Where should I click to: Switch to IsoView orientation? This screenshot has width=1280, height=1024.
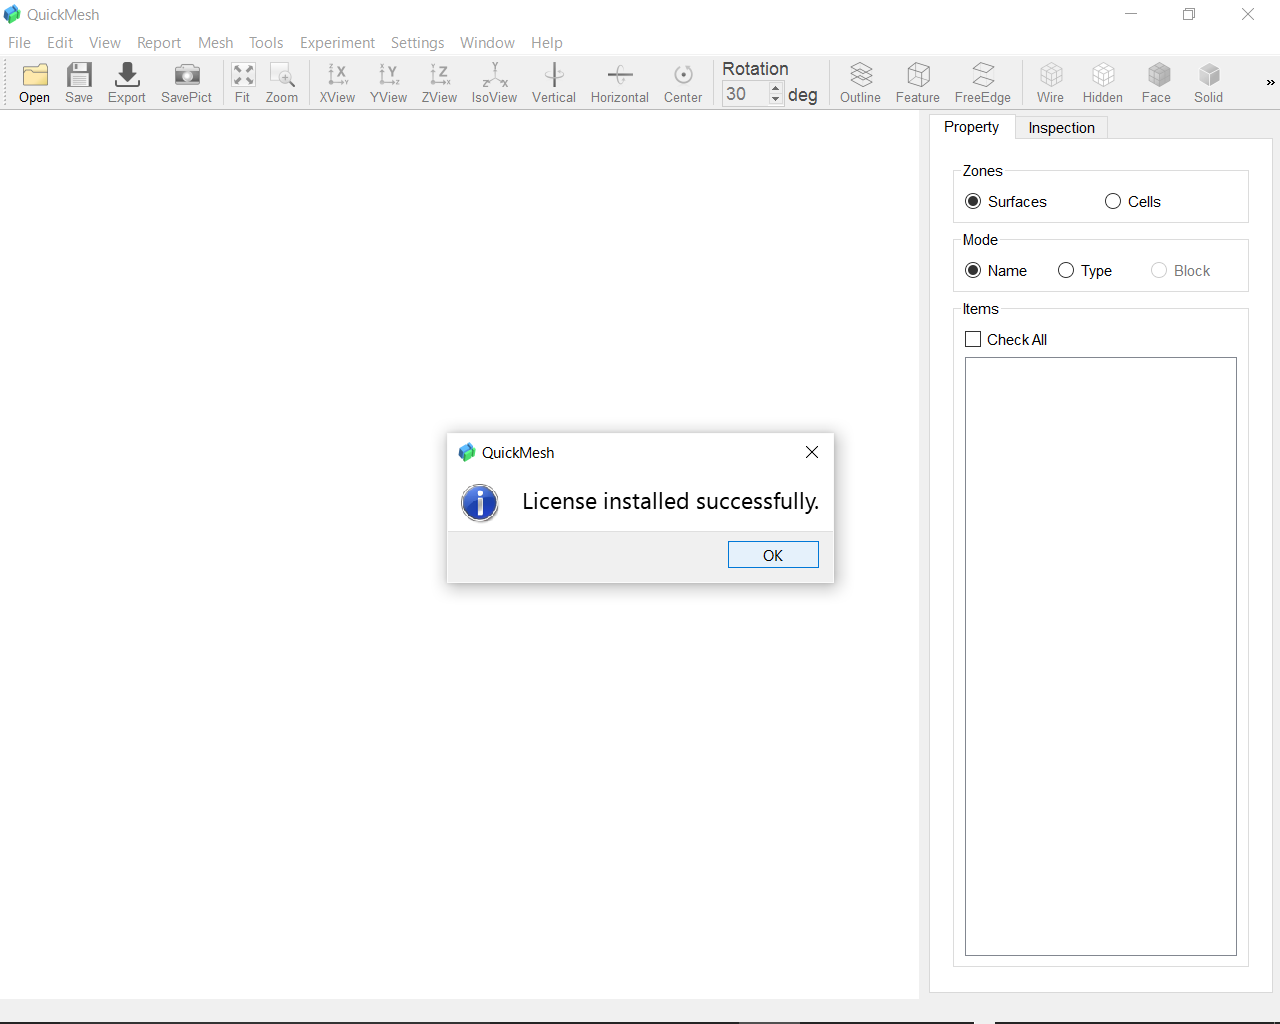click(495, 82)
